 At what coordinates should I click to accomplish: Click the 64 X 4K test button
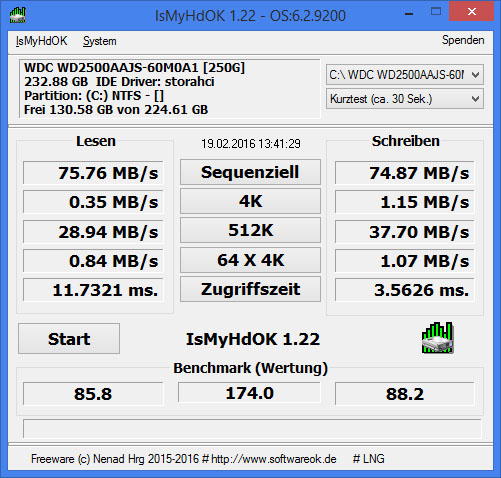250,260
